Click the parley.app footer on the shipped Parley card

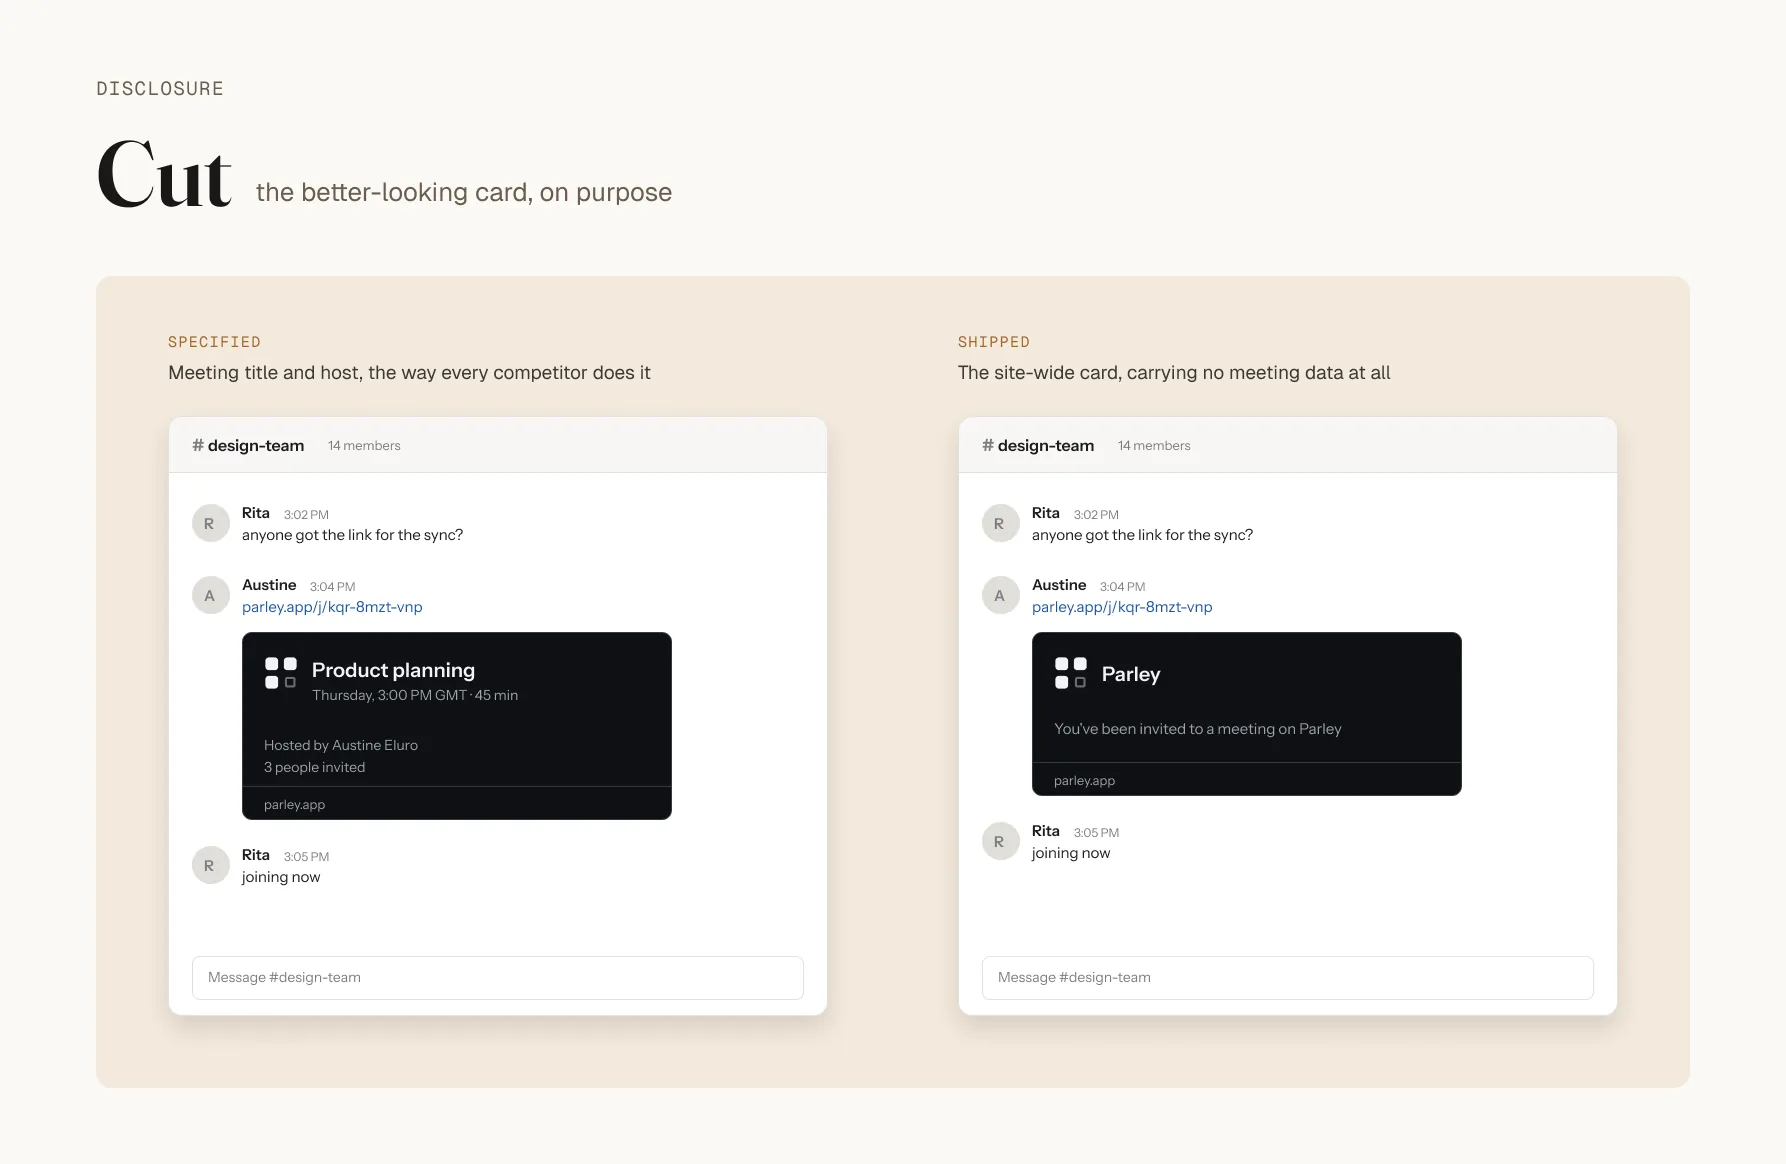click(x=1084, y=780)
